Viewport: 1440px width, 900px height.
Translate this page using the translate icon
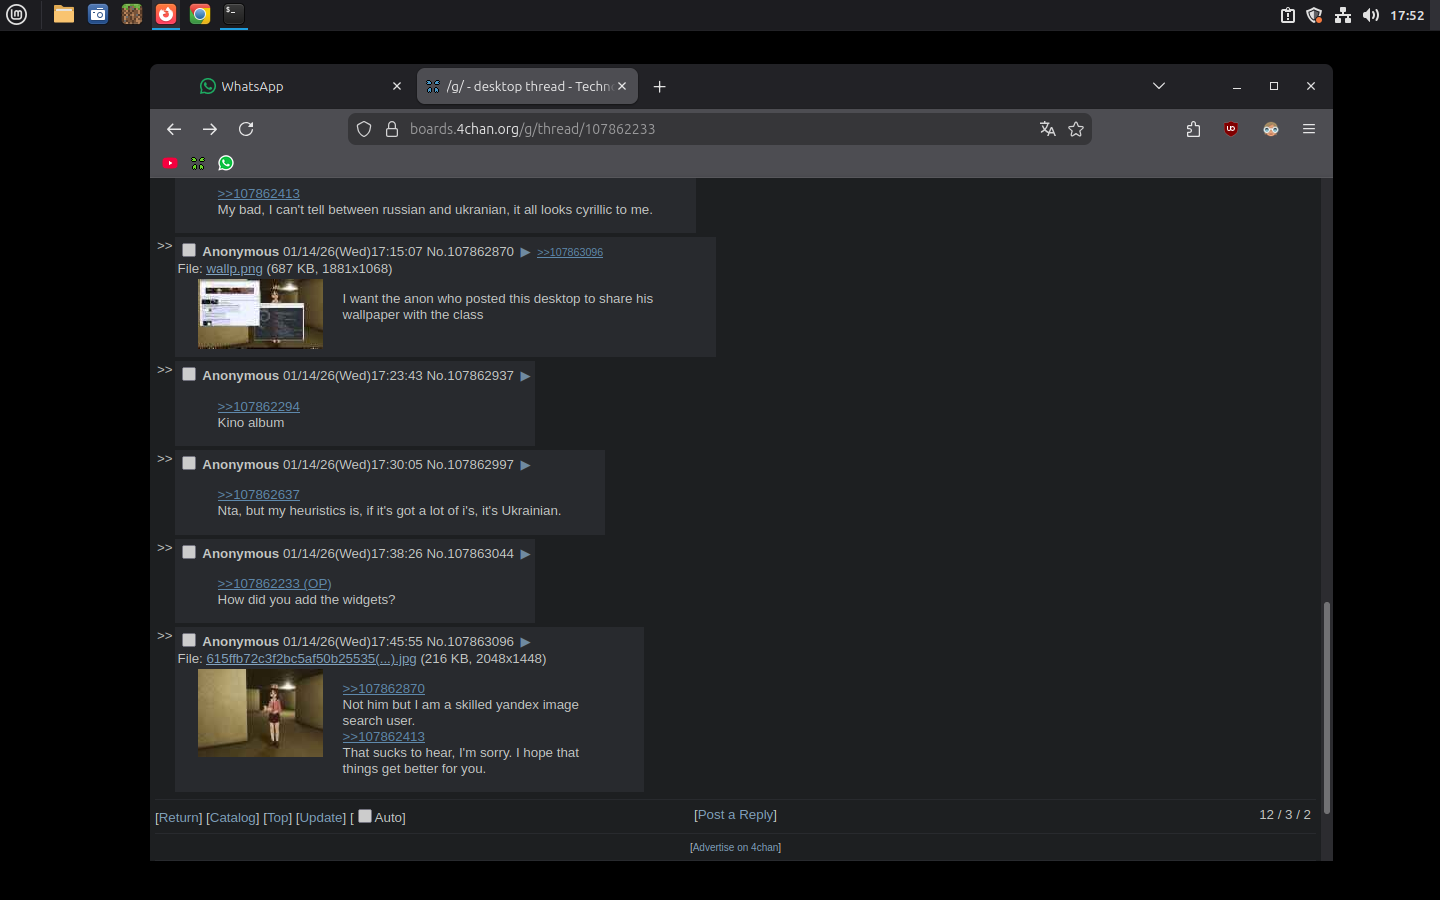click(x=1048, y=129)
